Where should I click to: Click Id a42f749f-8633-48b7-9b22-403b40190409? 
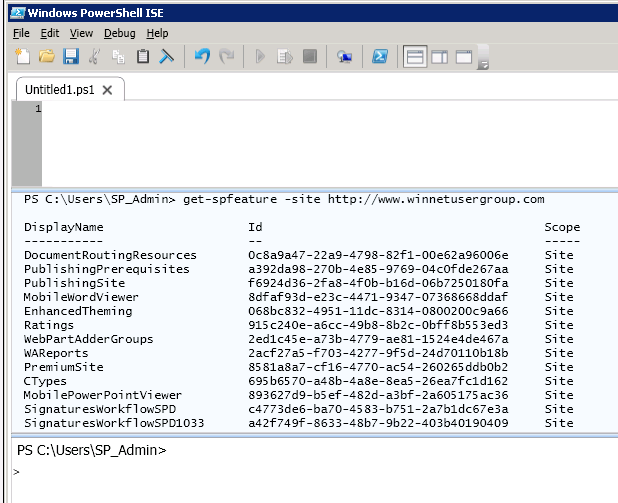pyautogui.click(x=378, y=423)
